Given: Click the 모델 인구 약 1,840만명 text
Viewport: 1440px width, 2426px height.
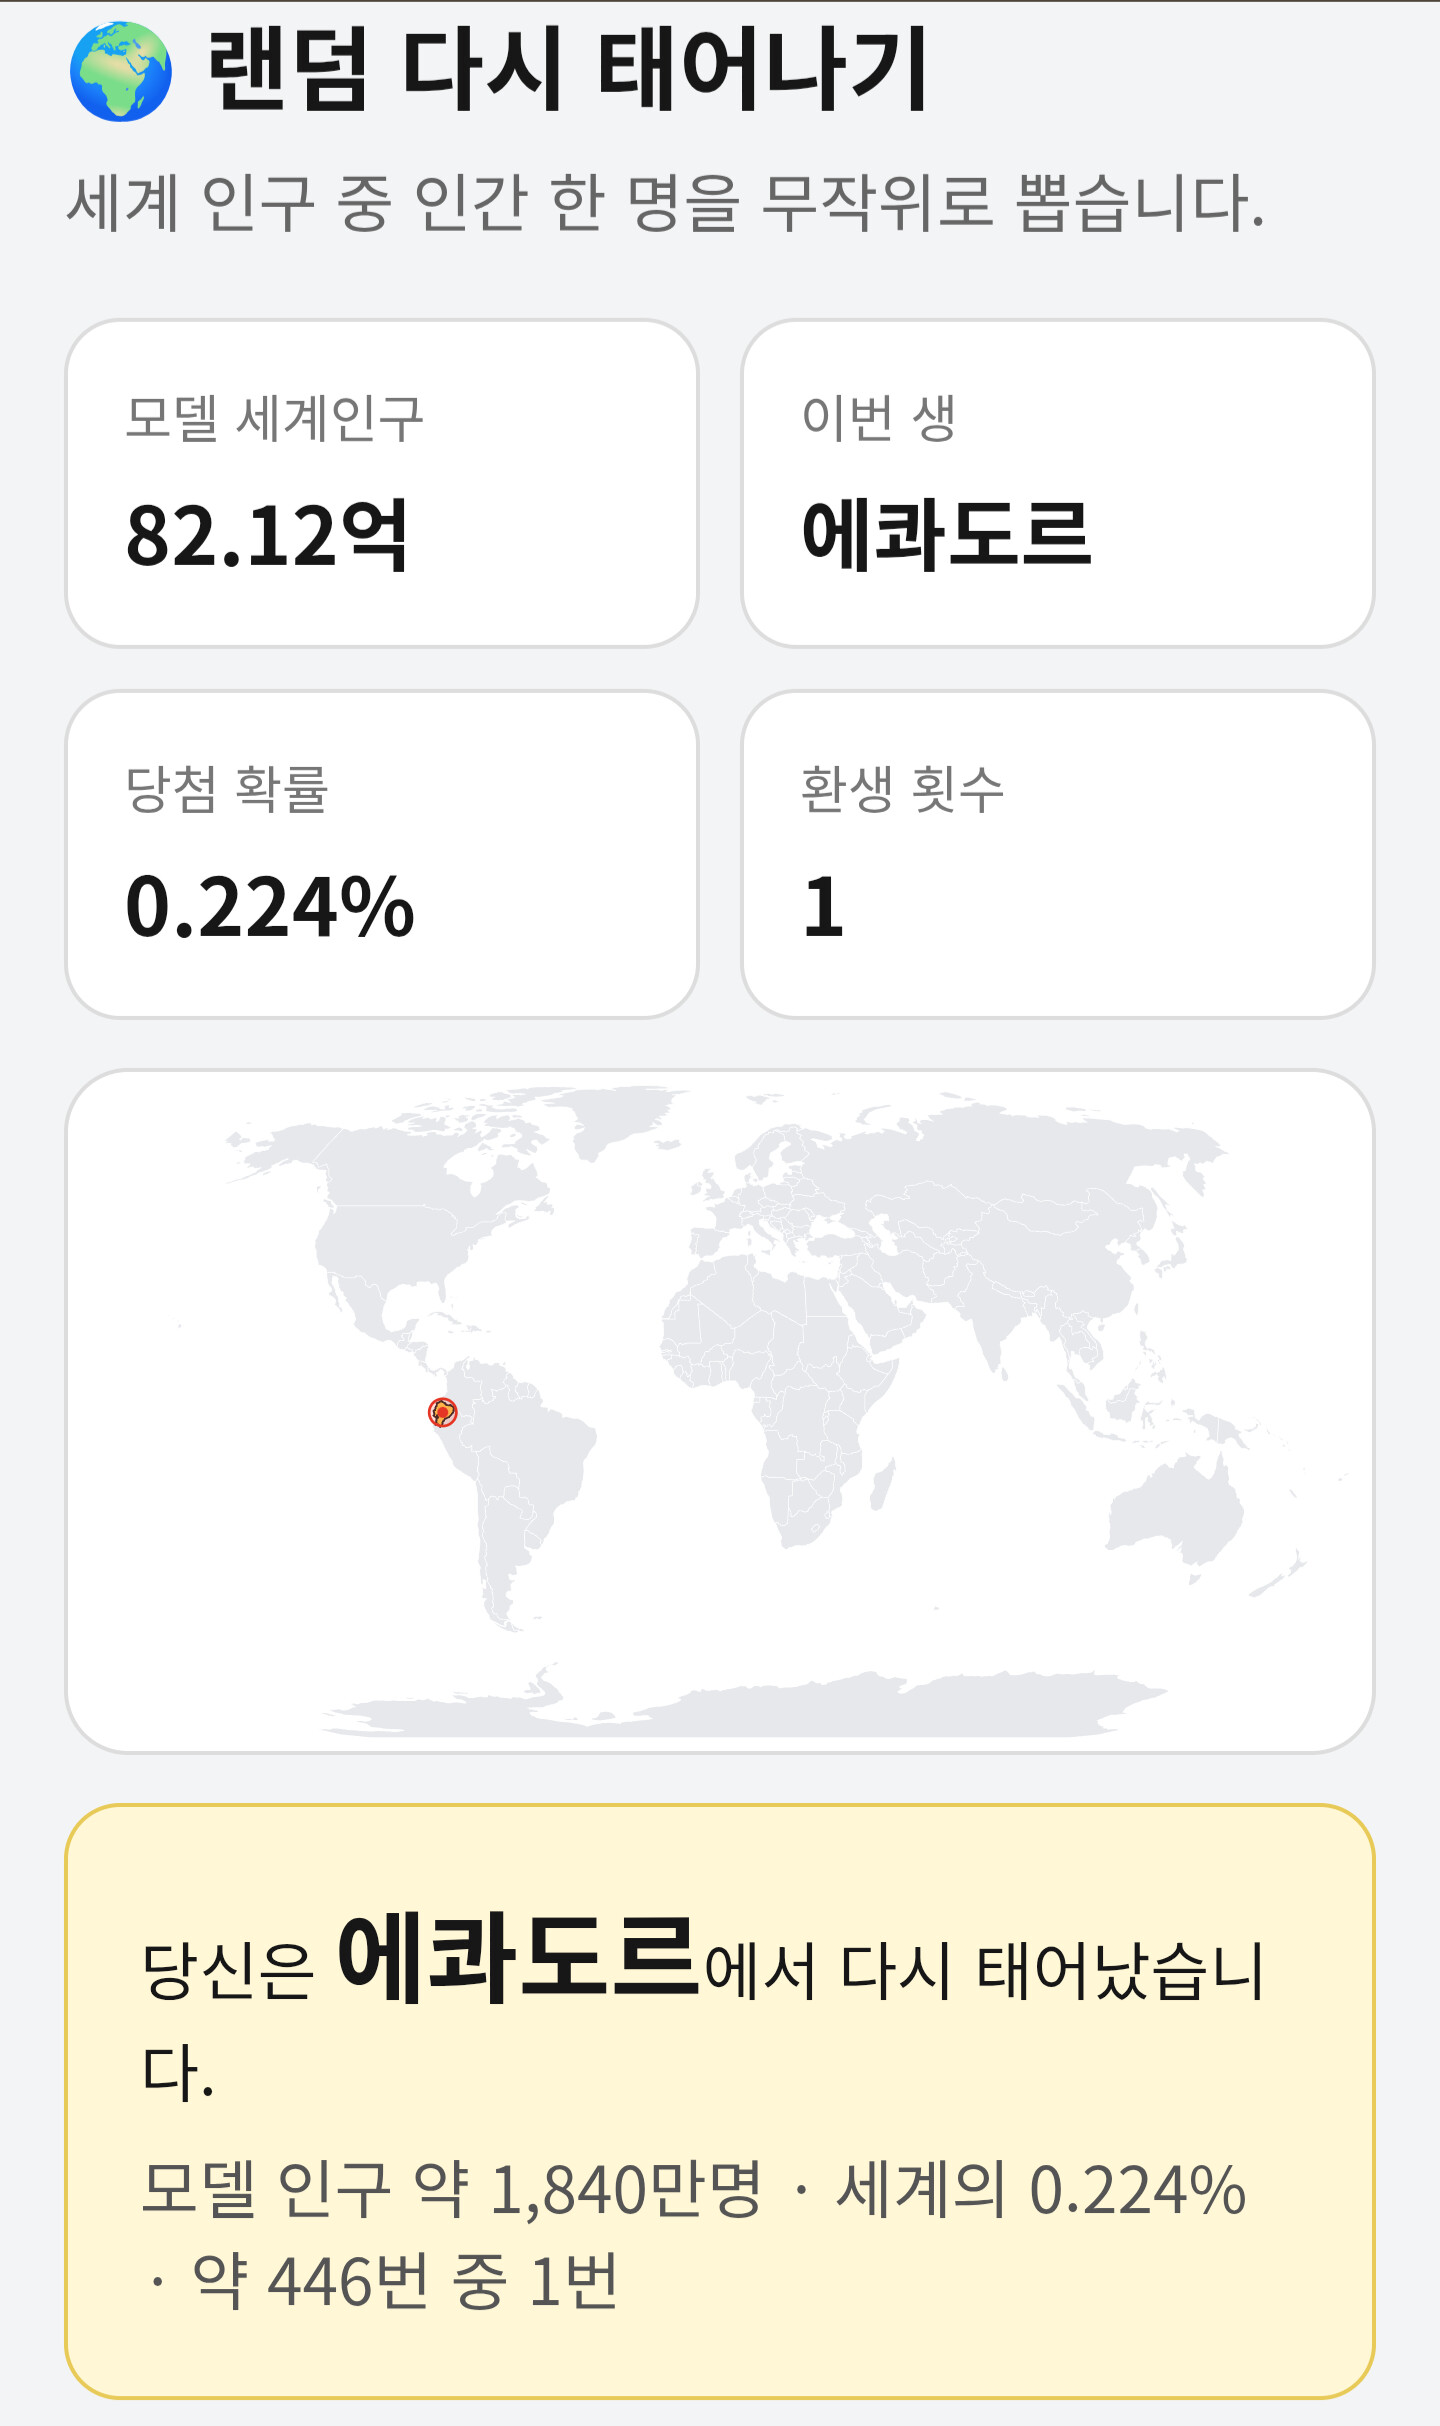Looking at the screenshot, I should pyautogui.click(x=452, y=2188).
